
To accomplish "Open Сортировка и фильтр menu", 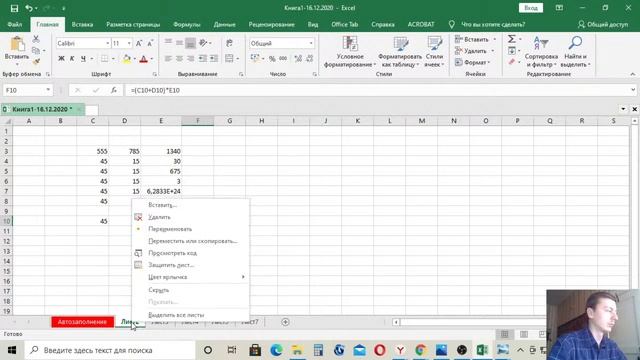I will [541, 52].
